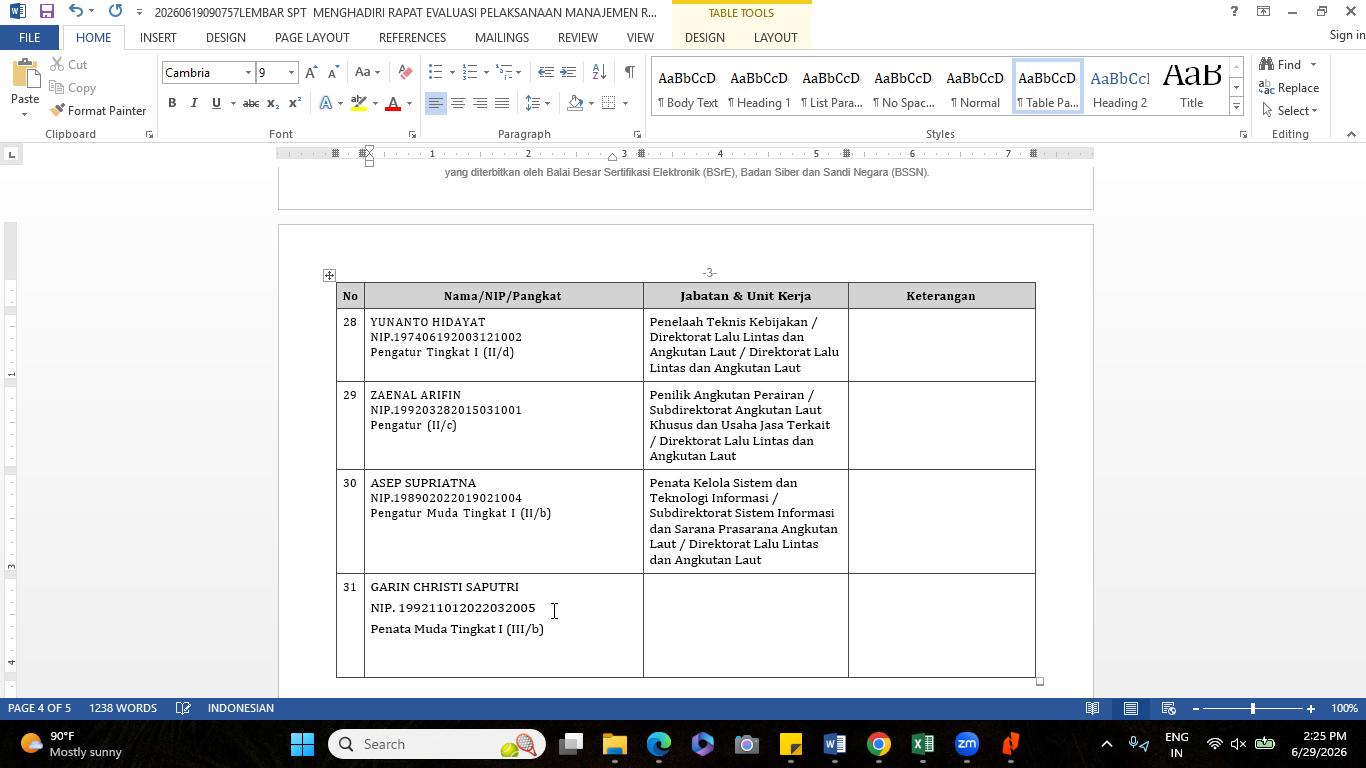Click the table move handle above the No column
Viewport: 1366px width, 768px height.
(329, 275)
